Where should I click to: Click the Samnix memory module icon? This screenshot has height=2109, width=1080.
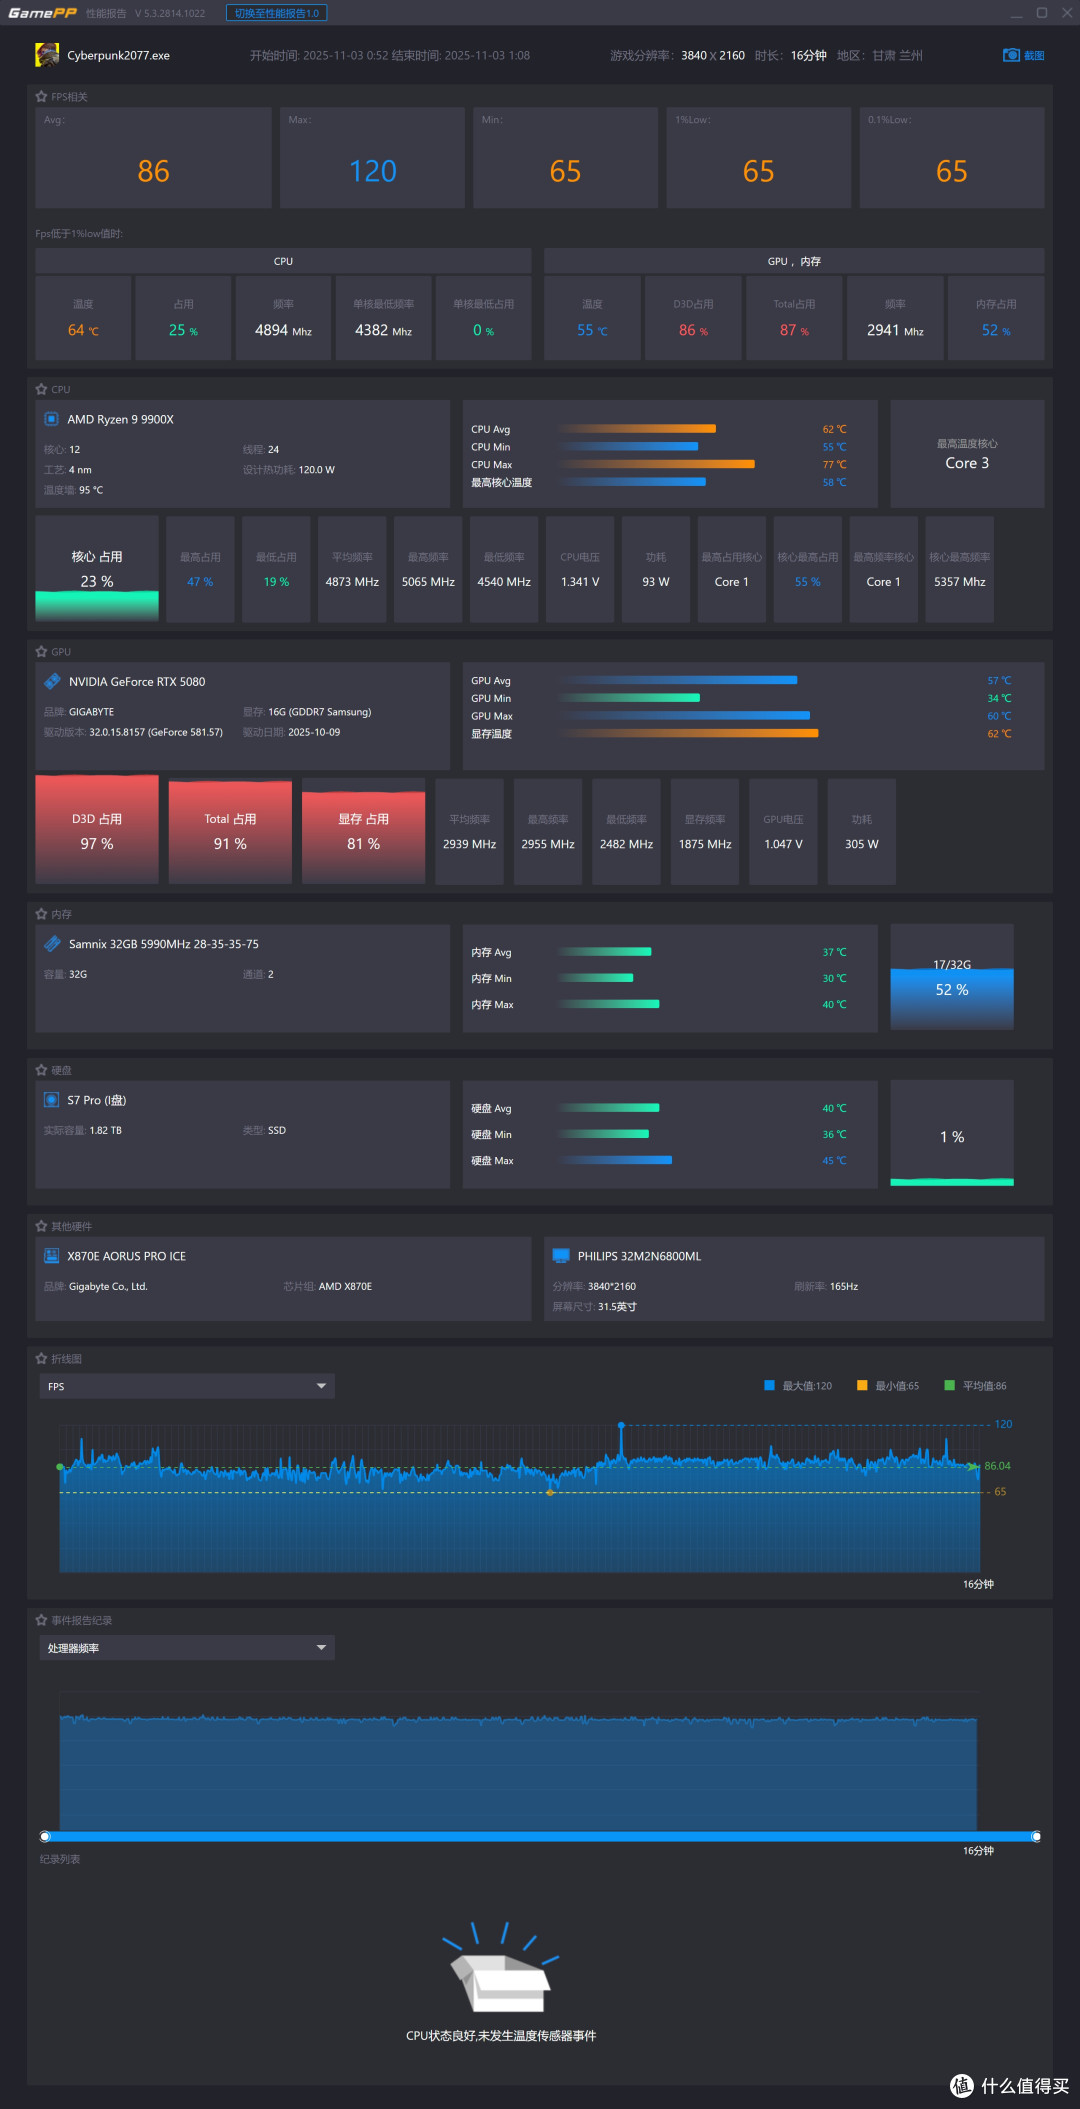[52, 943]
